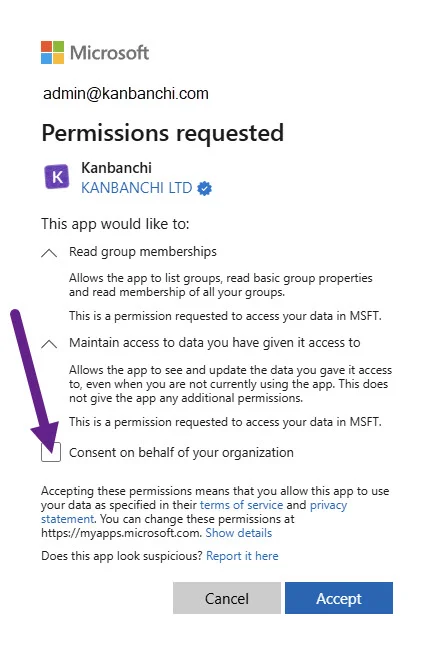The image size is (433, 655).
Task: Click the Permissions requested title
Action: click(x=162, y=133)
